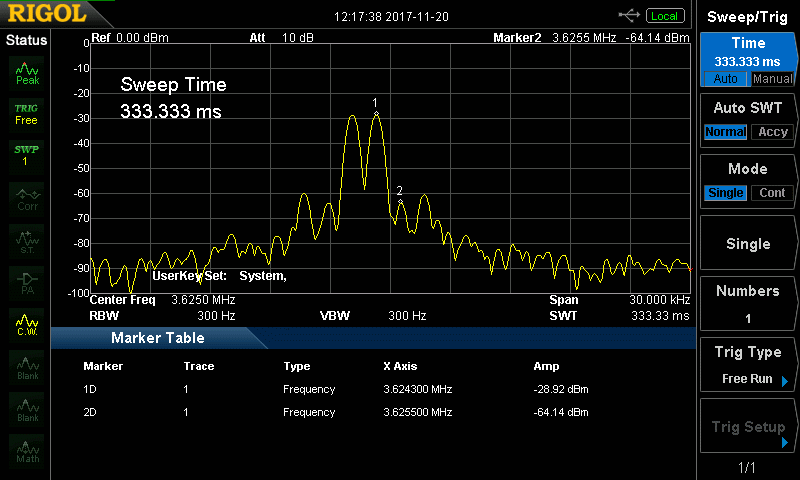
Task: Click the TRIG Free status icon
Action: click(x=26, y=113)
